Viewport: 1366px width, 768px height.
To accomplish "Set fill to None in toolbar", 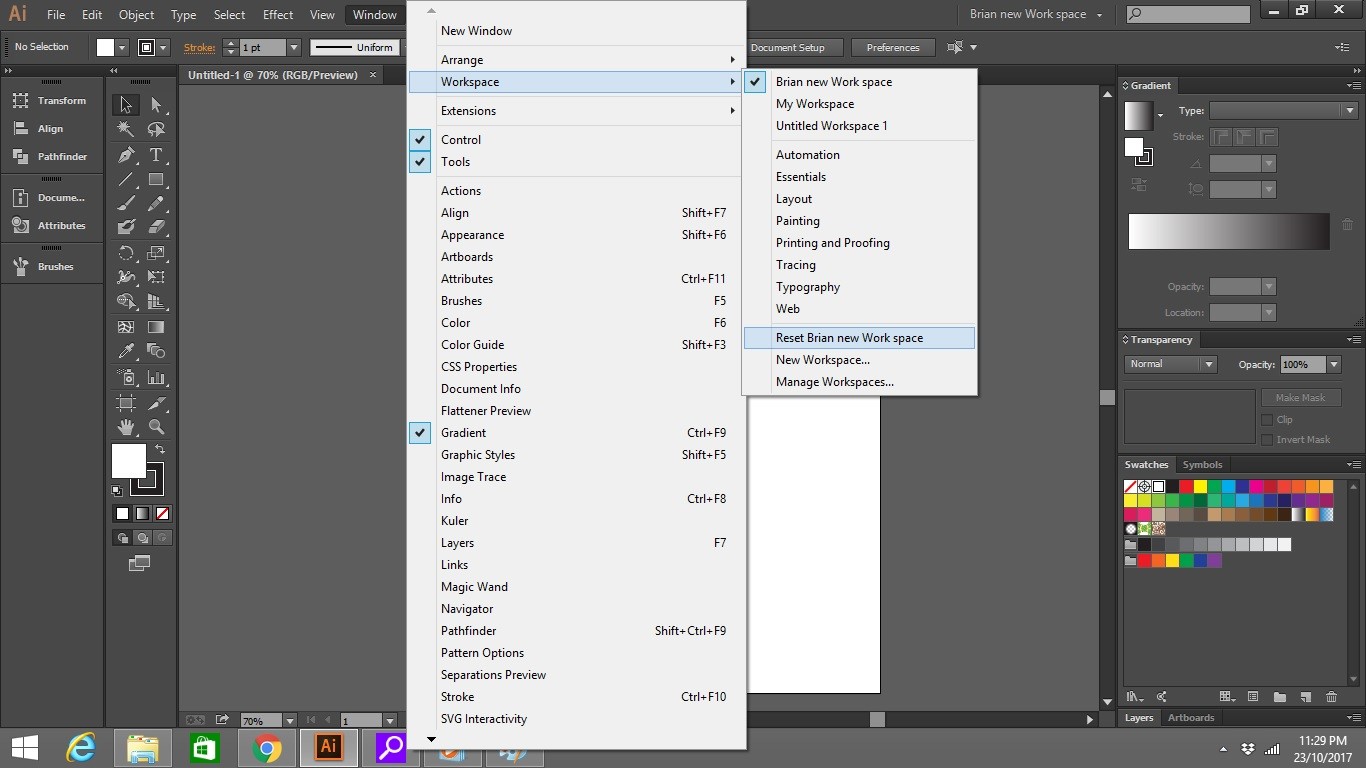I will [x=162, y=513].
